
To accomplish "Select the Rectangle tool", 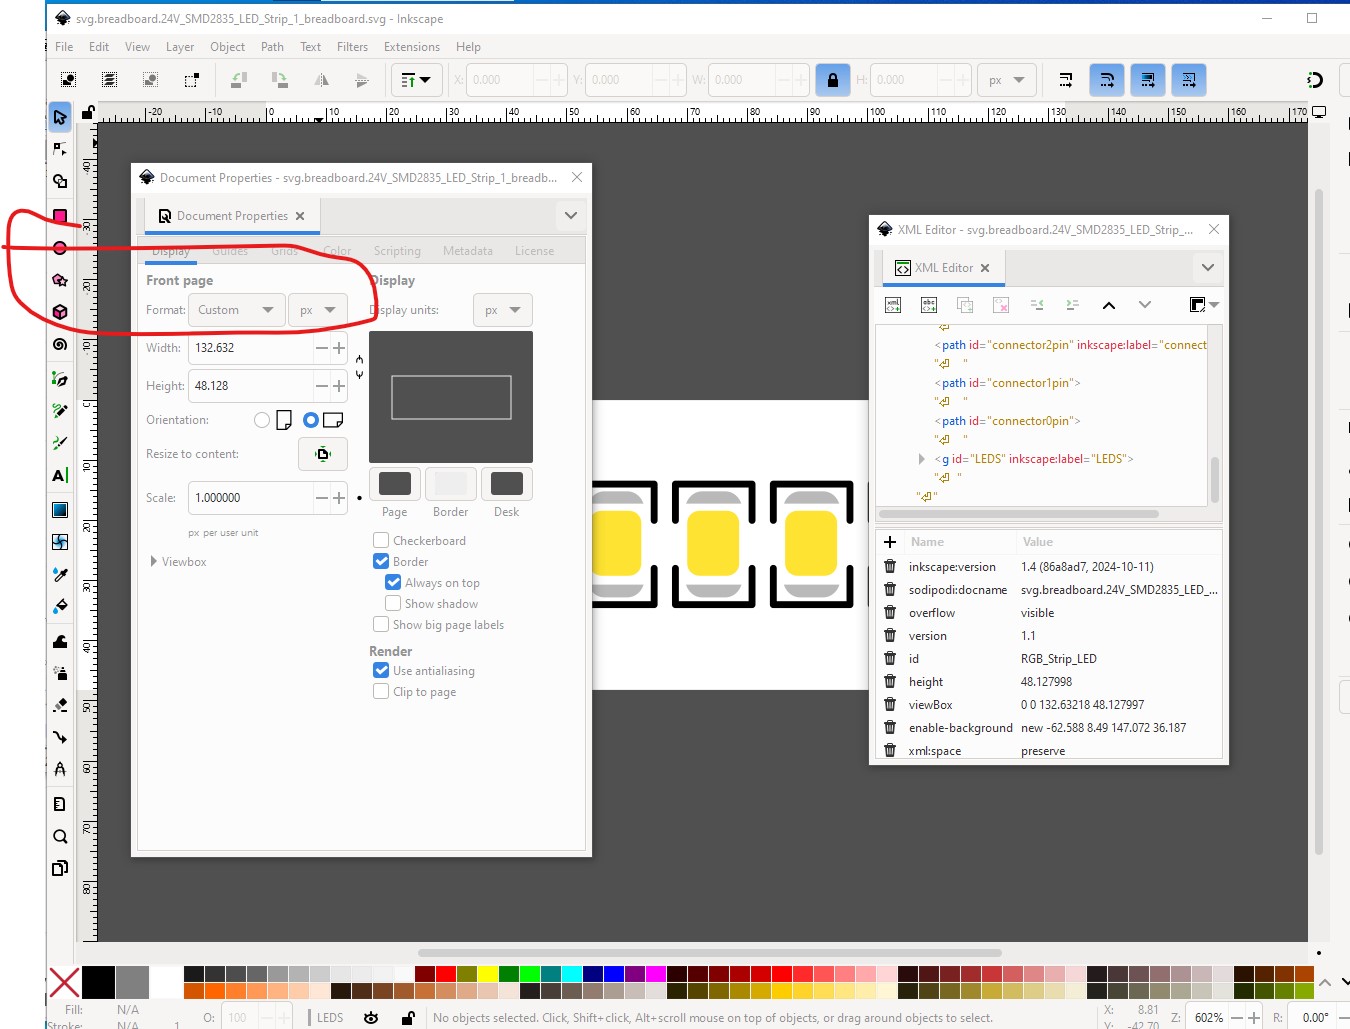I will (60, 216).
